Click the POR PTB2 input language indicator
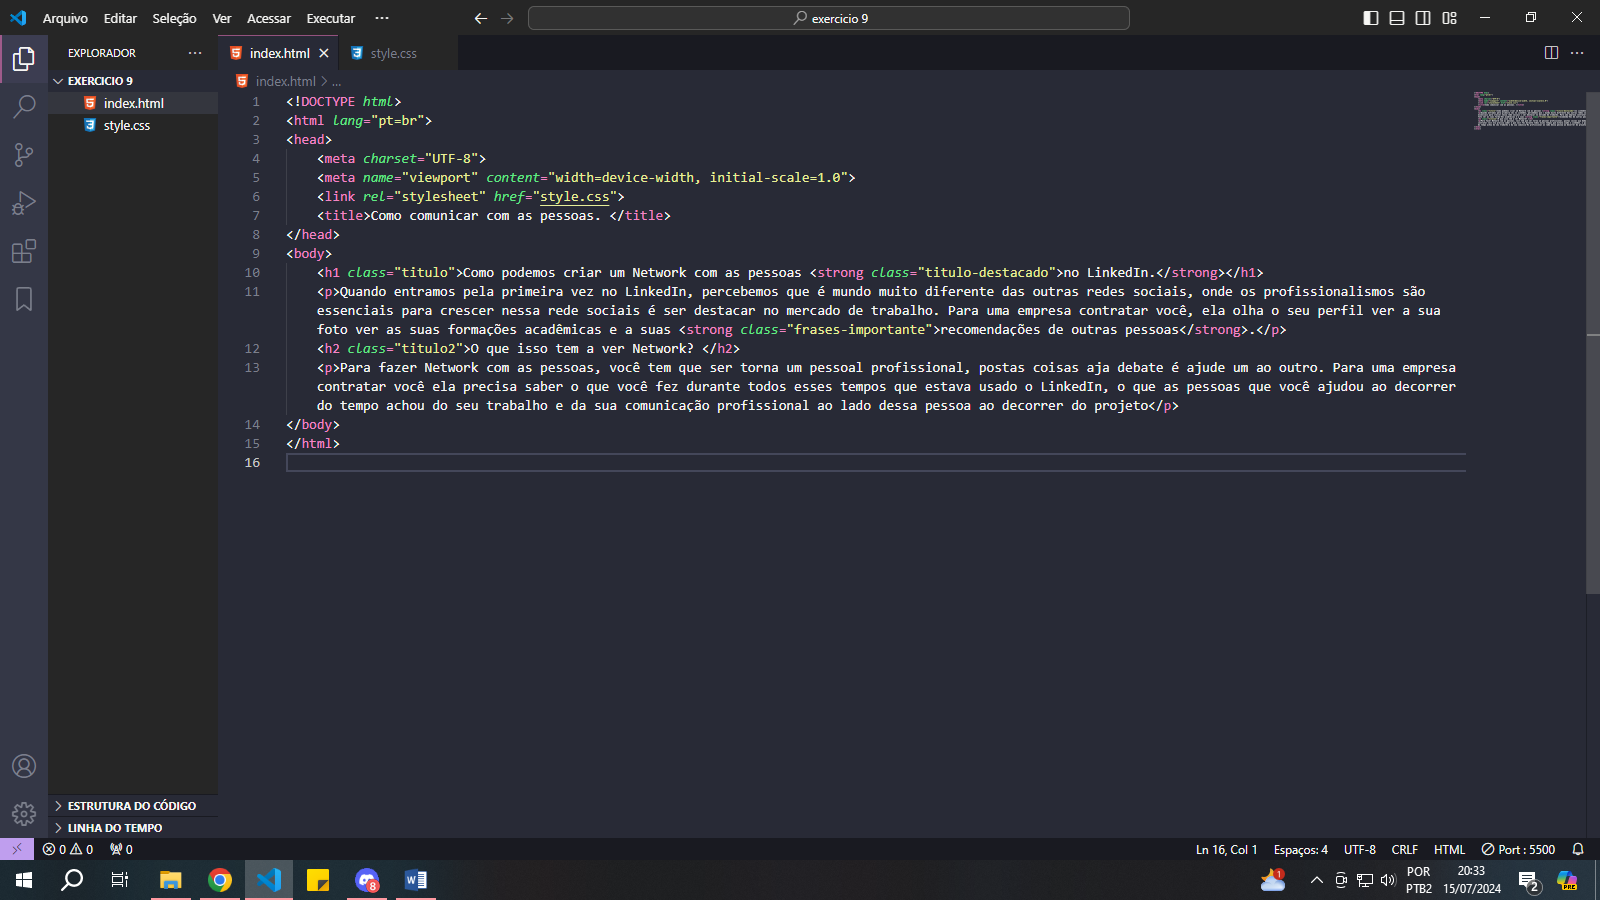This screenshot has width=1600, height=900. [1418, 880]
